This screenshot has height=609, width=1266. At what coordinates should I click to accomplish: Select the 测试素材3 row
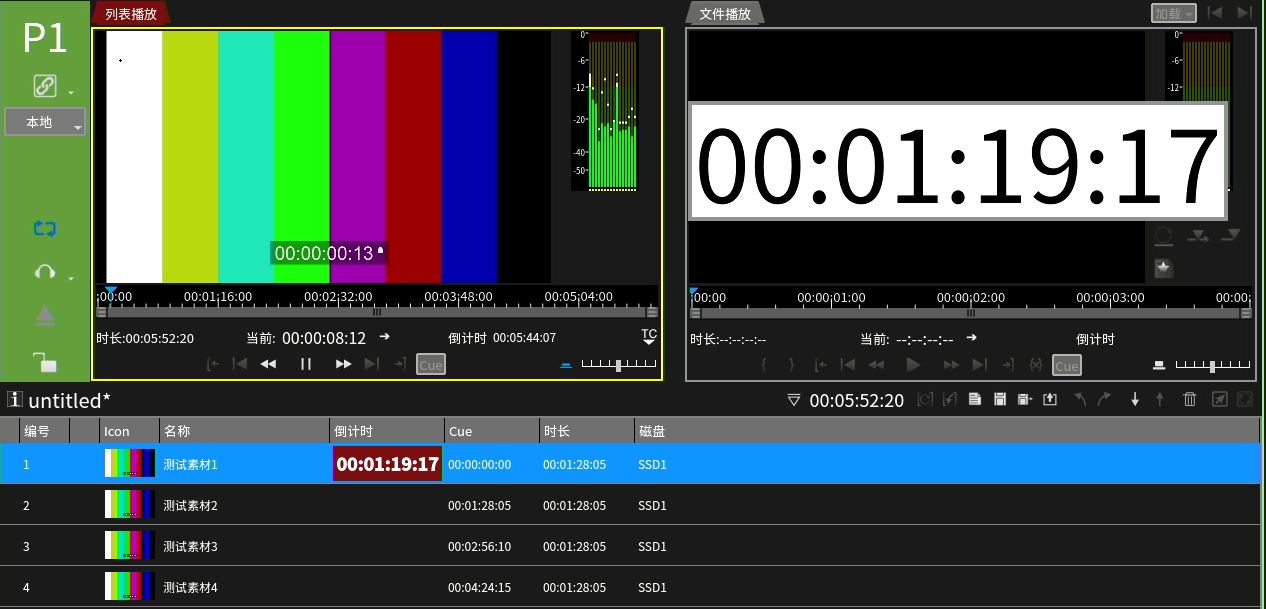630,546
